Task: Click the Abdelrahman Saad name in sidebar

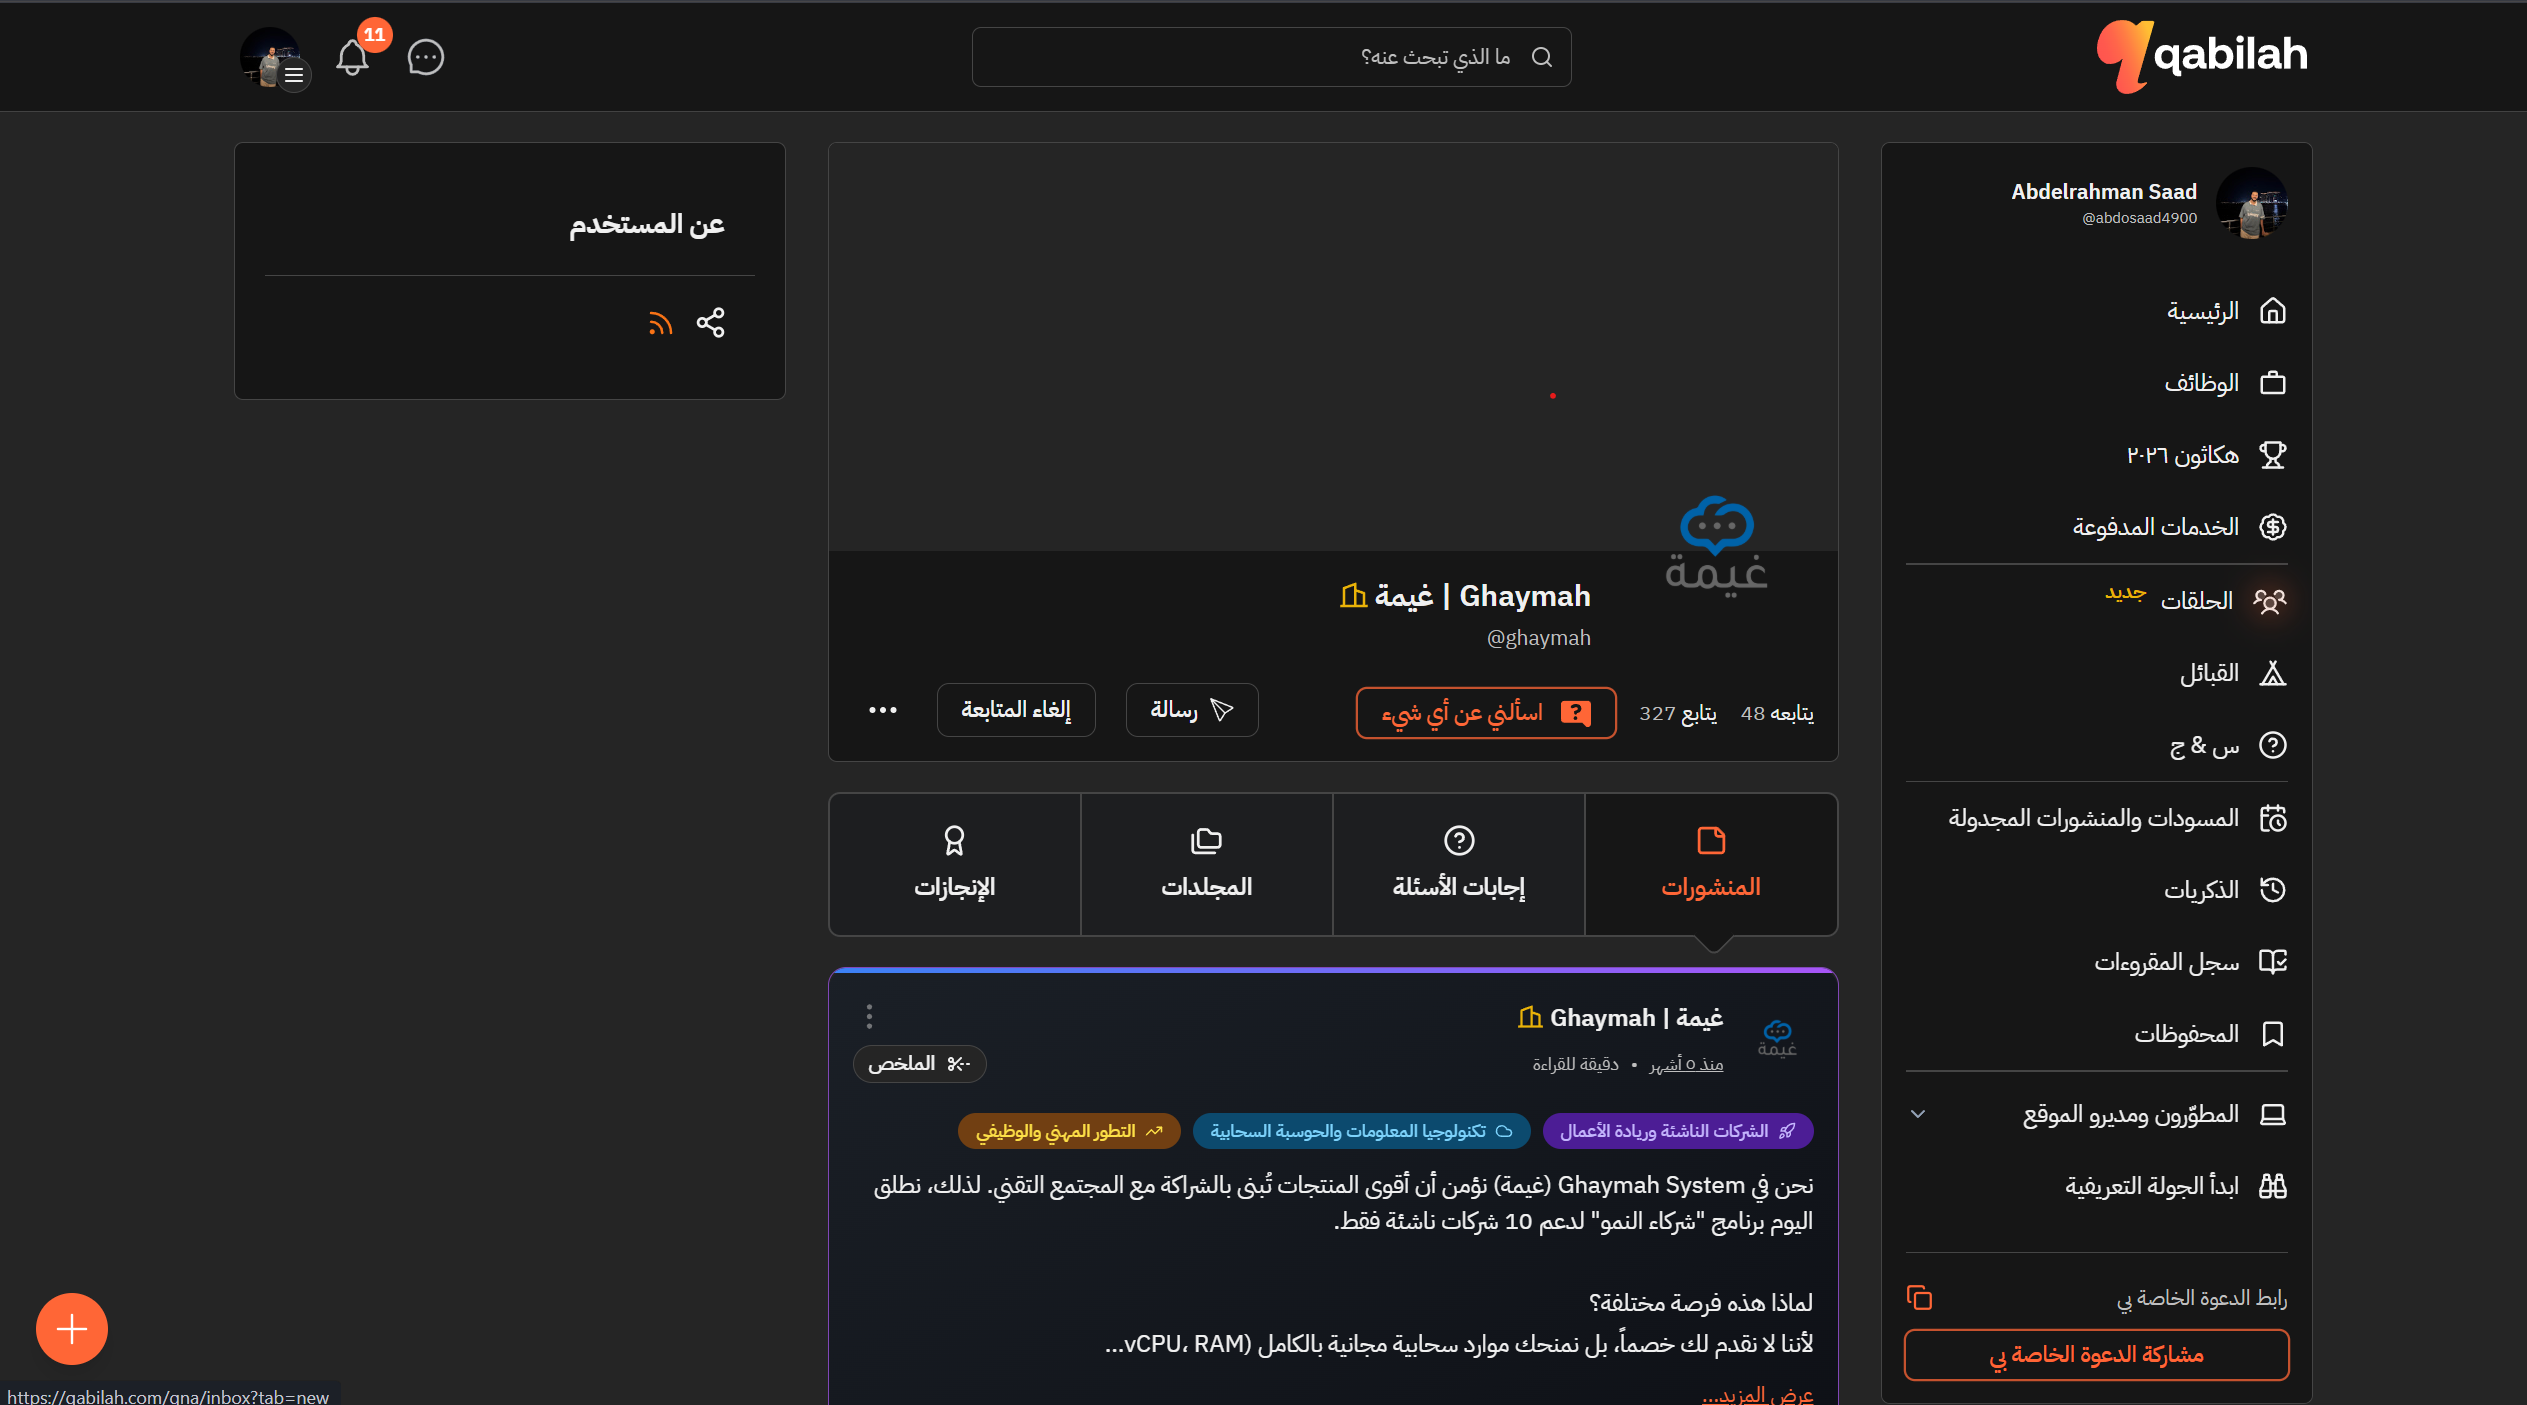Action: pos(2104,191)
